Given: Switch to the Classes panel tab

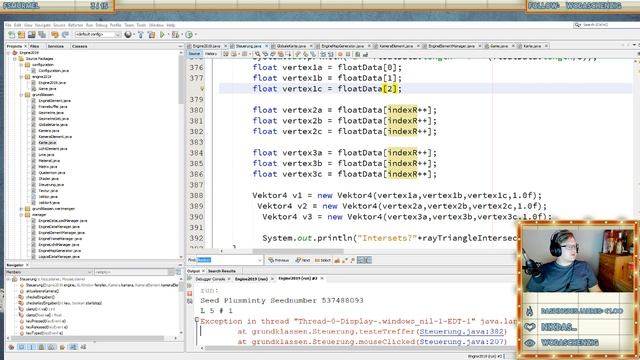Looking at the screenshot, I should 80,47.
